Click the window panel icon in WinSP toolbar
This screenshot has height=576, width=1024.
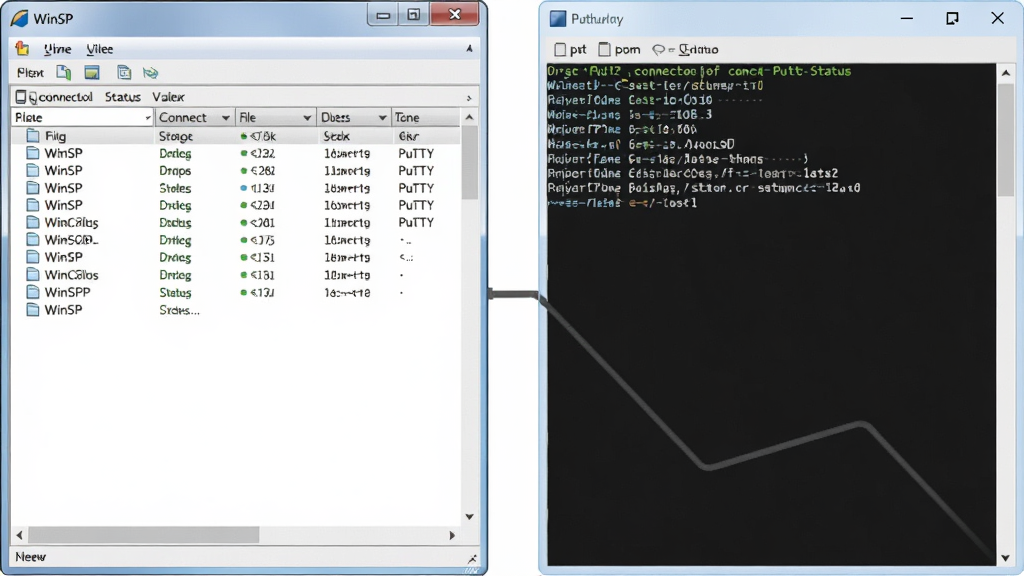tap(92, 72)
